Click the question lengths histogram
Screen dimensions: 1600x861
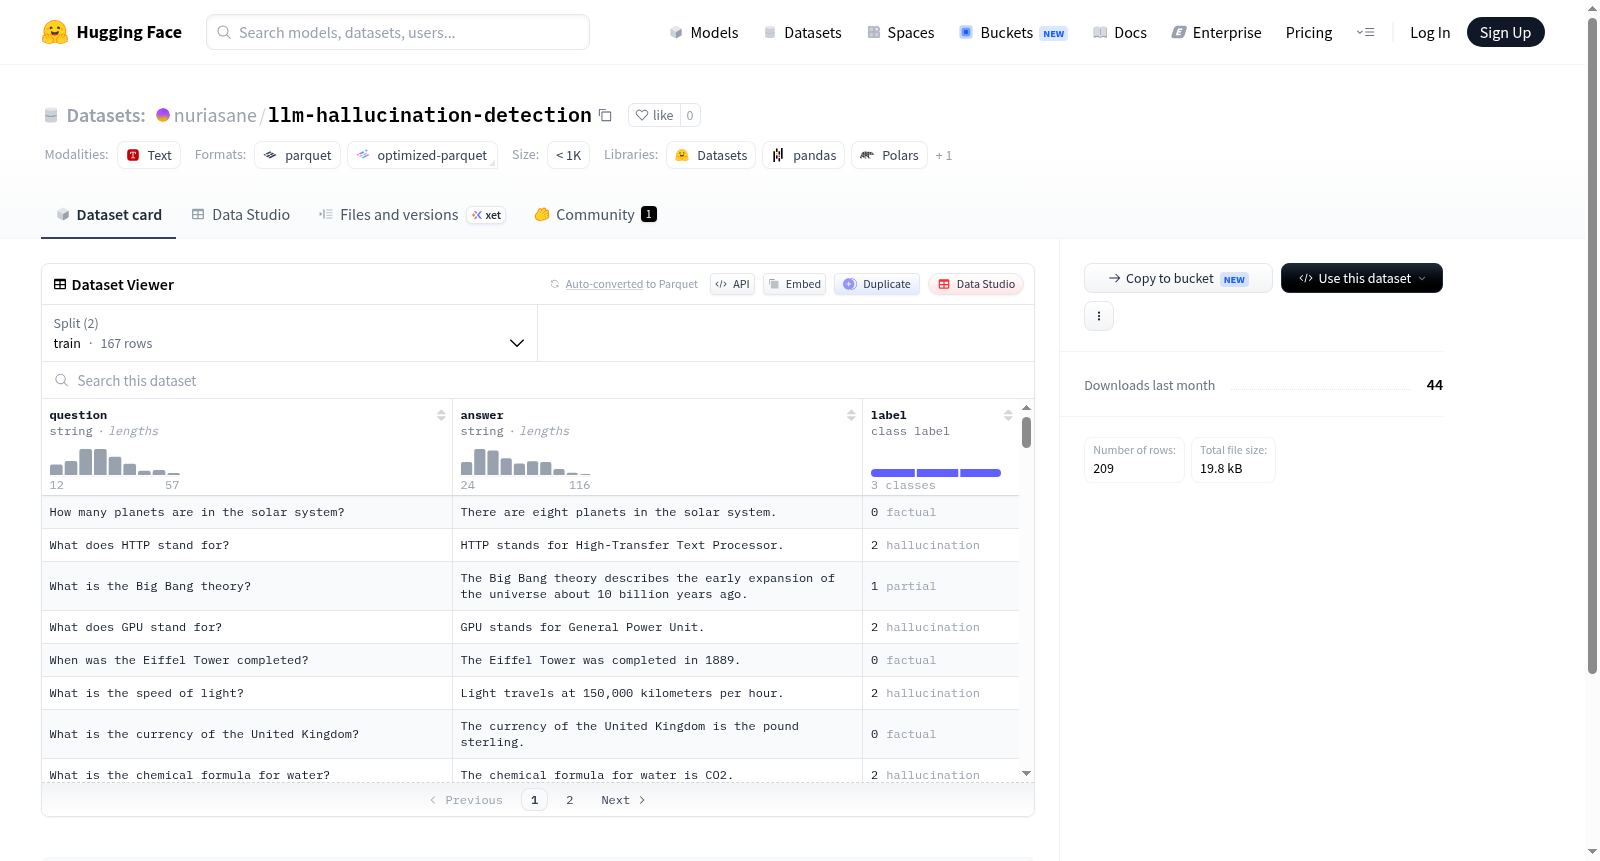point(115,461)
